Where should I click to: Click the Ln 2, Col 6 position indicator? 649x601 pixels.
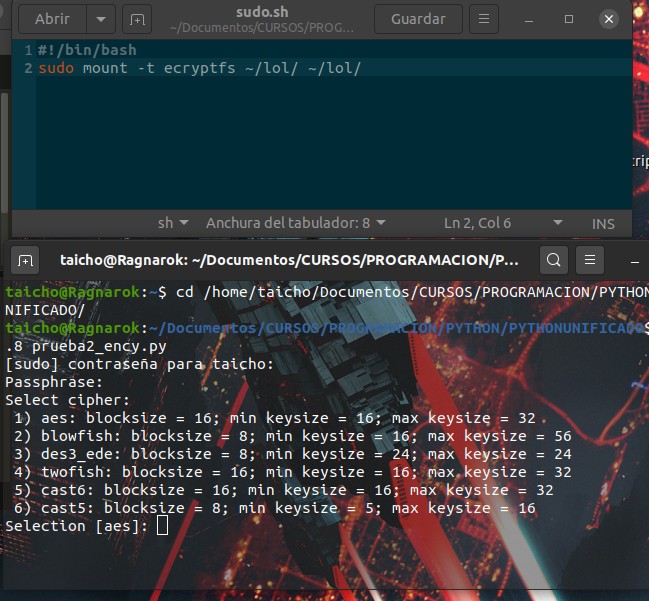(477, 223)
